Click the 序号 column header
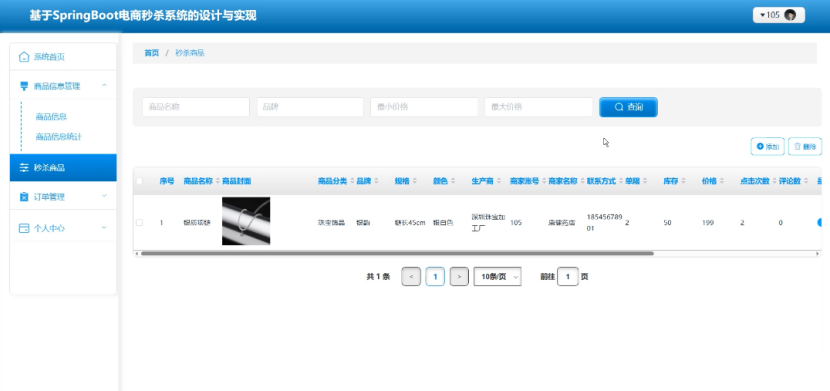The width and height of the screenshot is (830, 391). (167, 181)
